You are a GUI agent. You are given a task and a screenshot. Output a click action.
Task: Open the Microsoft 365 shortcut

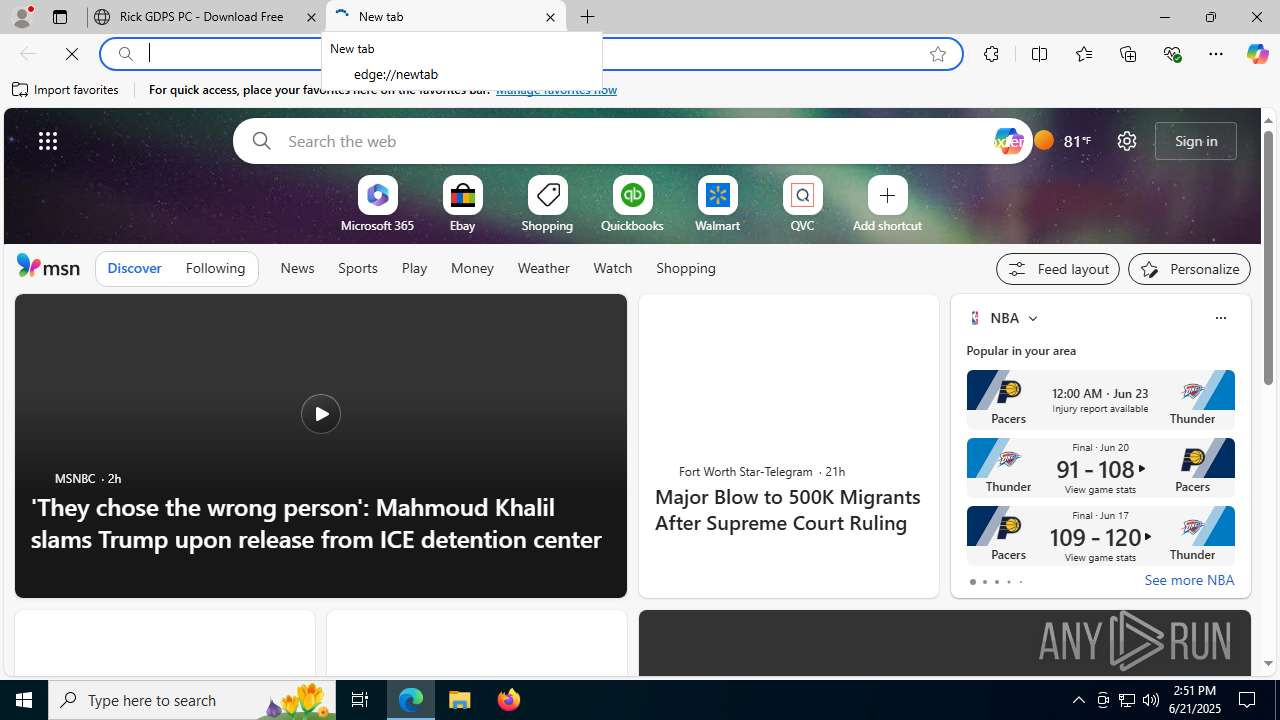coord(377,205)
